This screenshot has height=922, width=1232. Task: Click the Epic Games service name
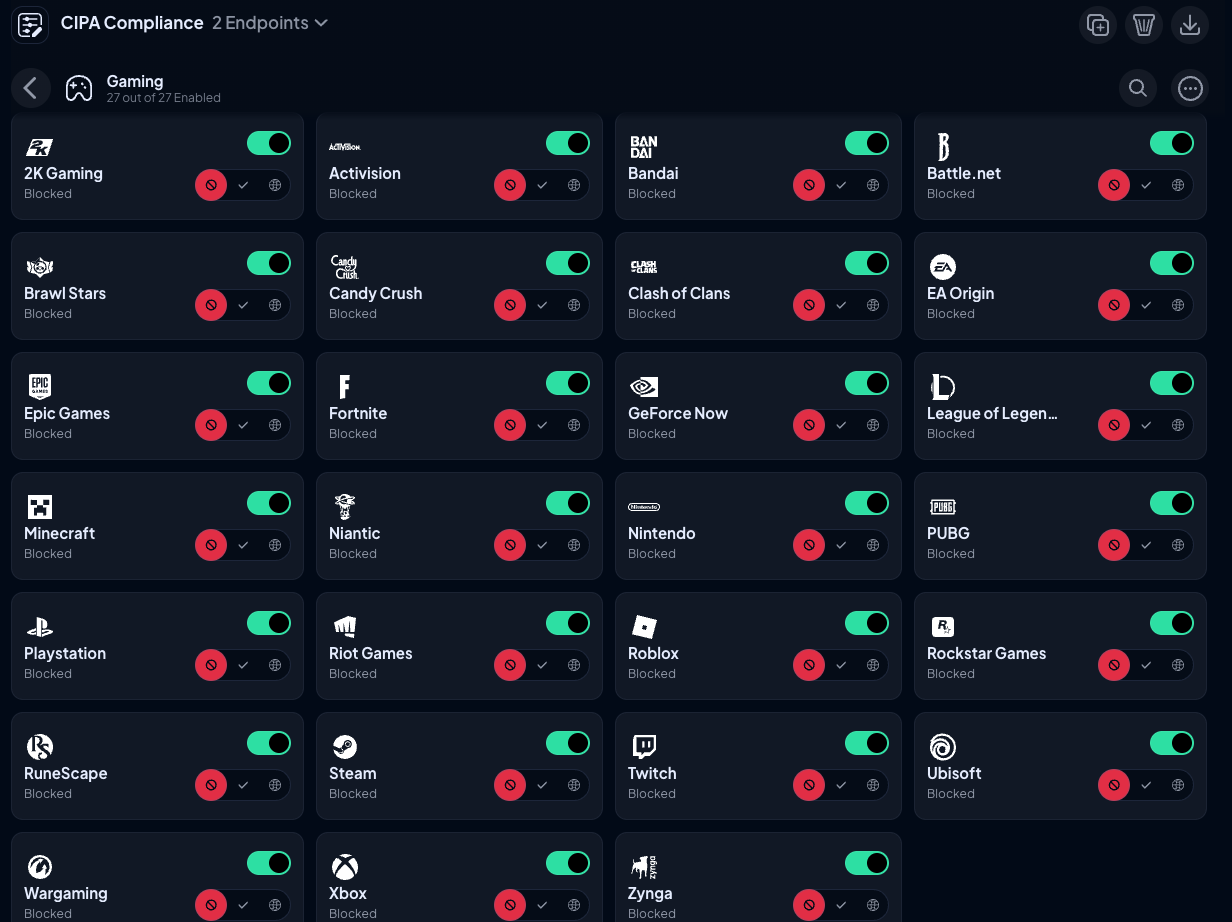(x=67, y=413)
